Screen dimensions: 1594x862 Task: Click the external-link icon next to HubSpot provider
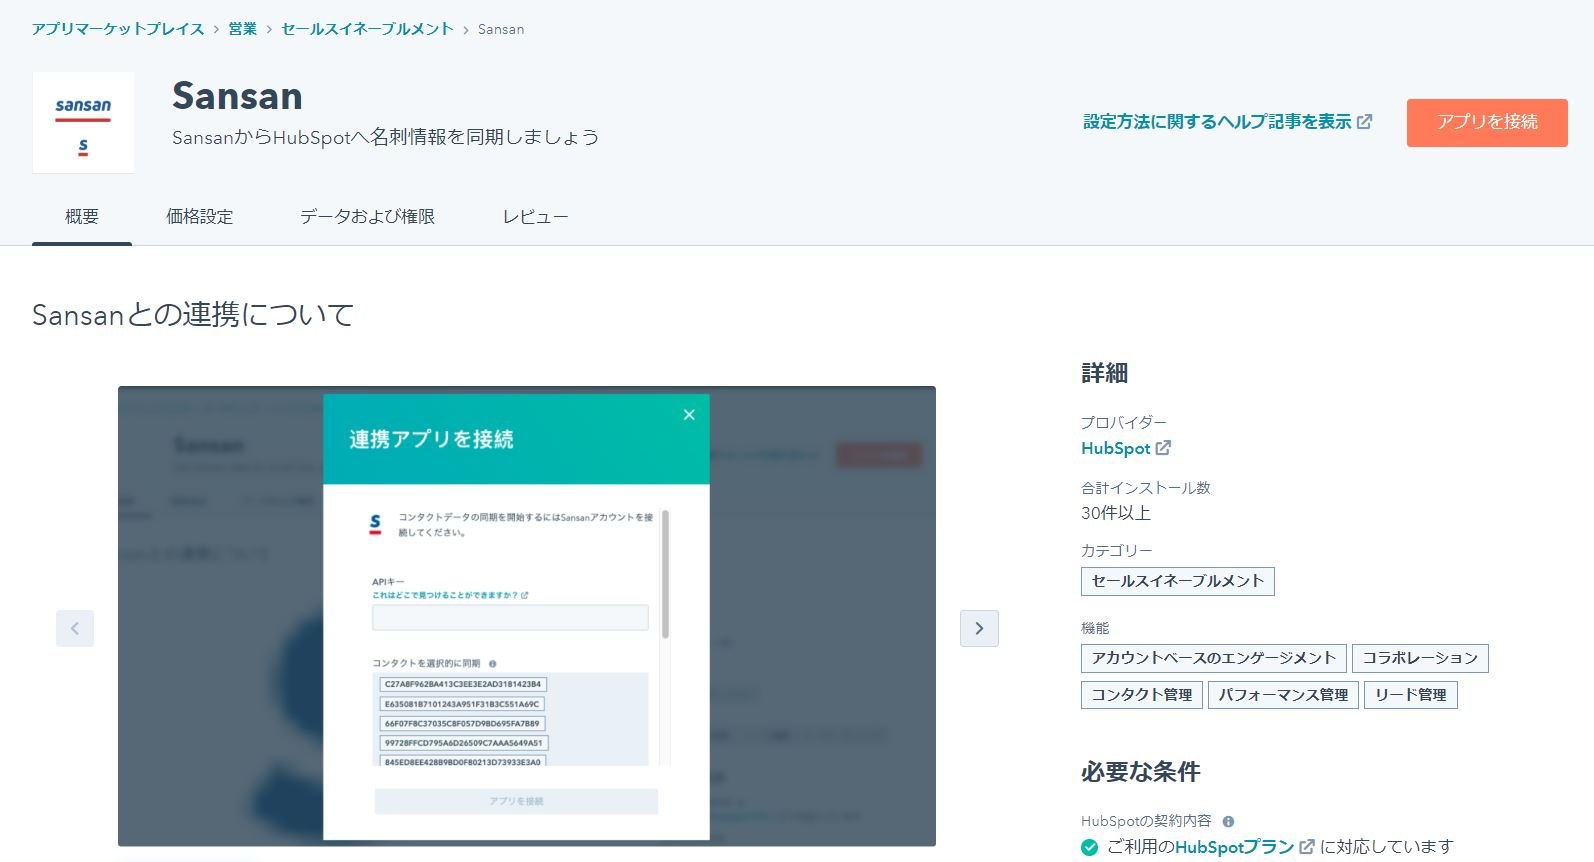1163,448
